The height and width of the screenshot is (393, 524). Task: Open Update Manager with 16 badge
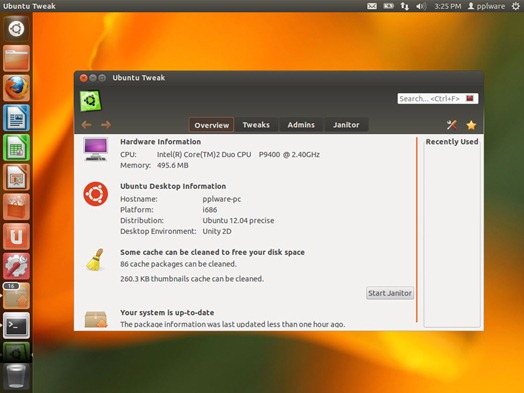(16, 296)
